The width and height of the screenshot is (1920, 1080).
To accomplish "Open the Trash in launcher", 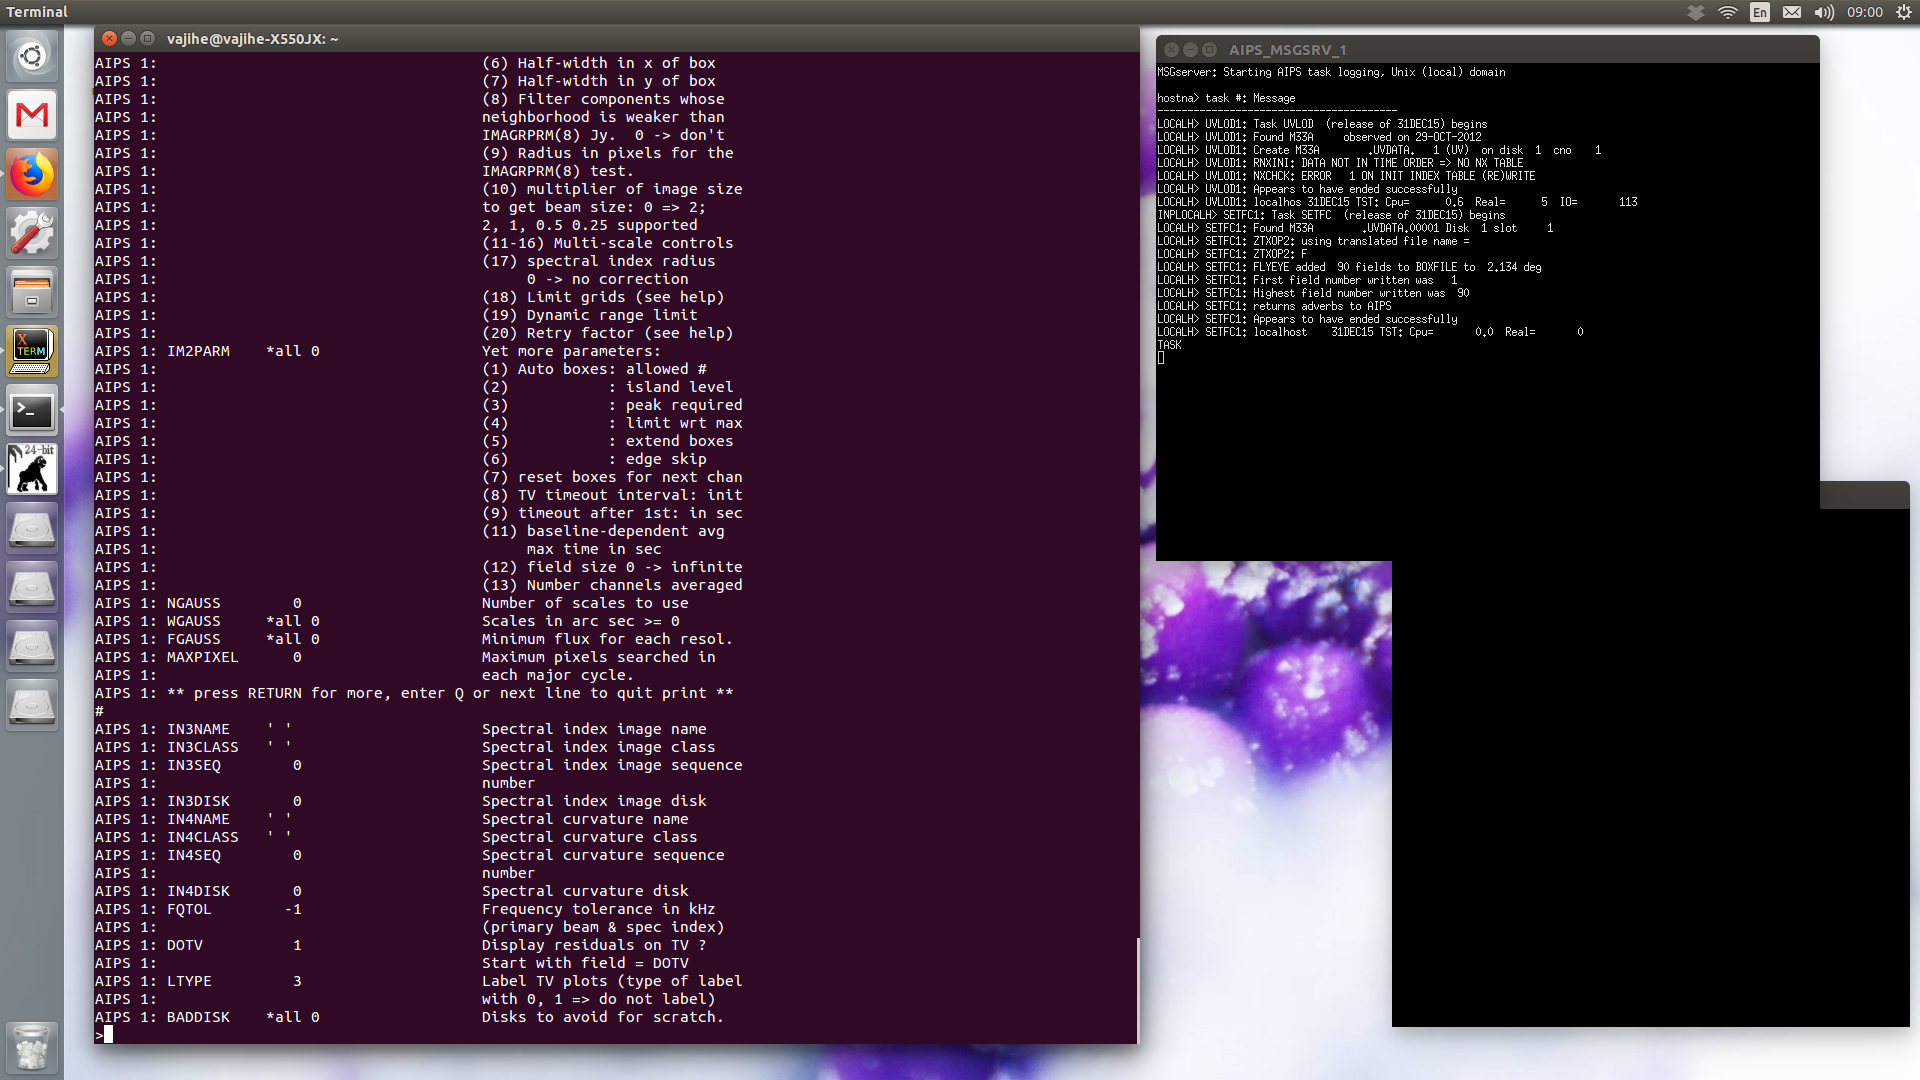I will point(32,1047).
